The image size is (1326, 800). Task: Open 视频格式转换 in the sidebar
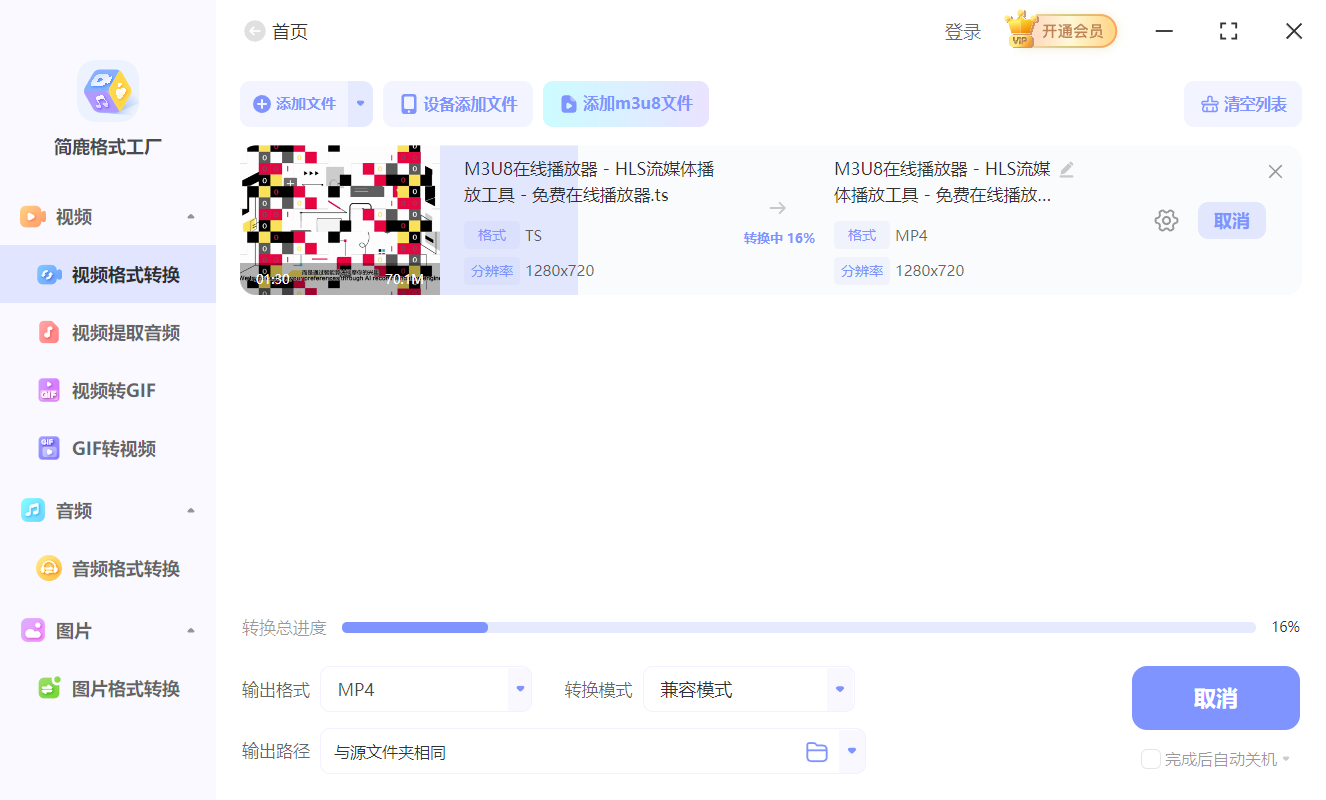108,275
